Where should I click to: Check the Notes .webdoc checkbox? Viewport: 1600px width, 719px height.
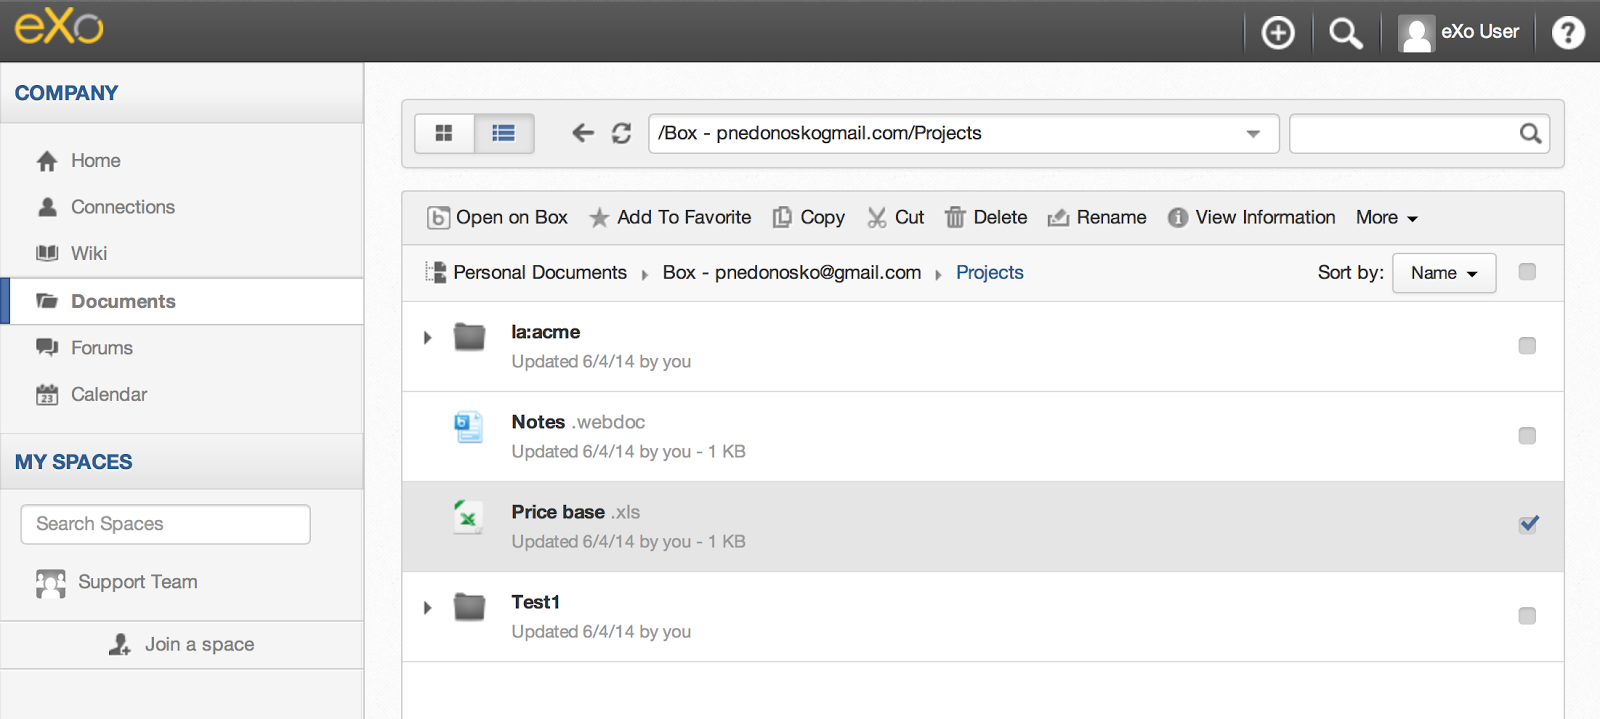pos(1527,435)
